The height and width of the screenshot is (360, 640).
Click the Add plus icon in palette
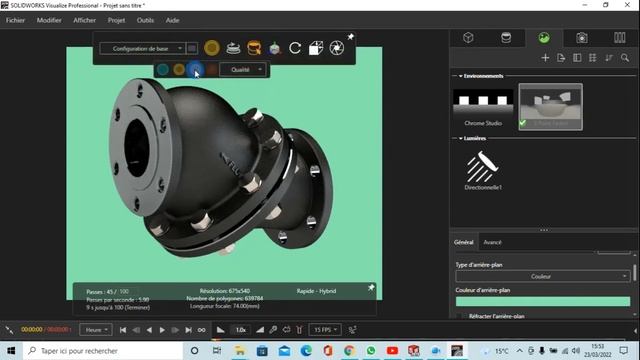[545, 58]
